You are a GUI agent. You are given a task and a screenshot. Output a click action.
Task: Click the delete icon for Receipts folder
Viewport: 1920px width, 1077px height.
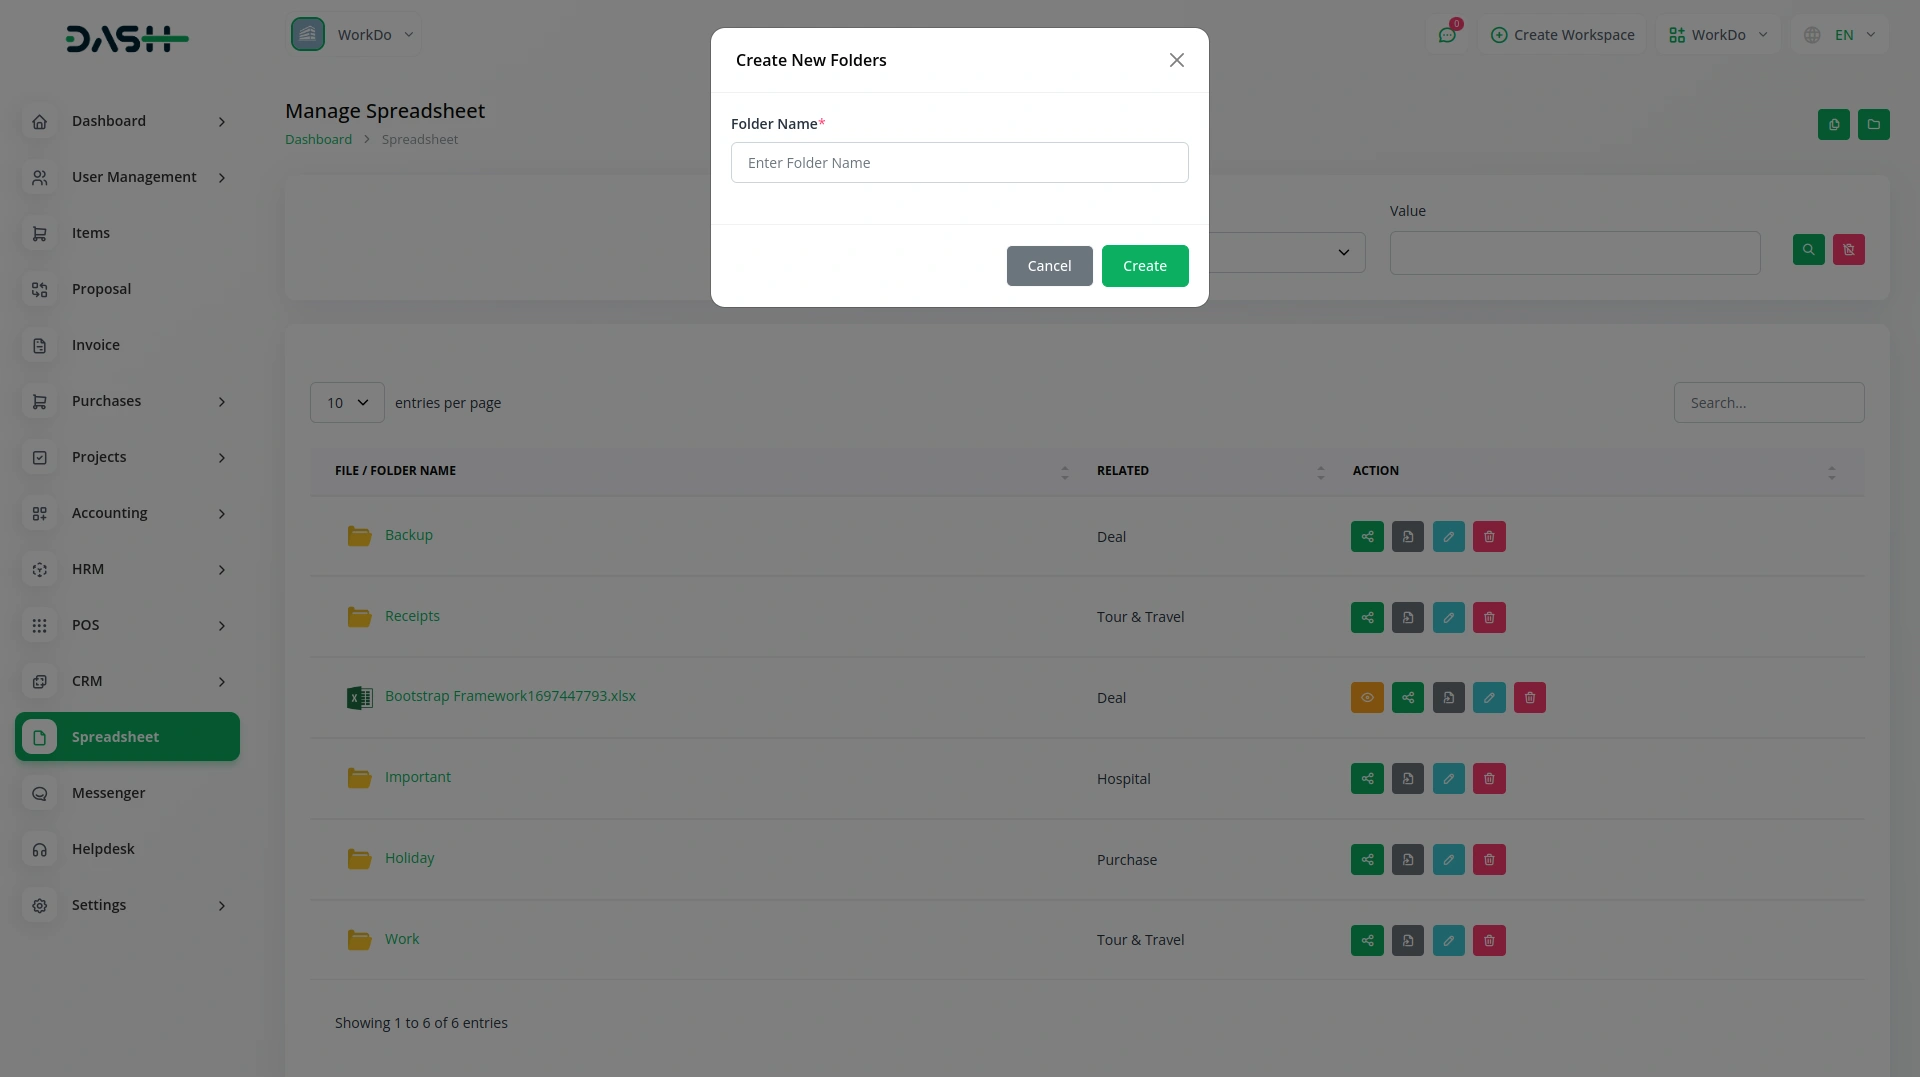click(x=1489, y=618)
